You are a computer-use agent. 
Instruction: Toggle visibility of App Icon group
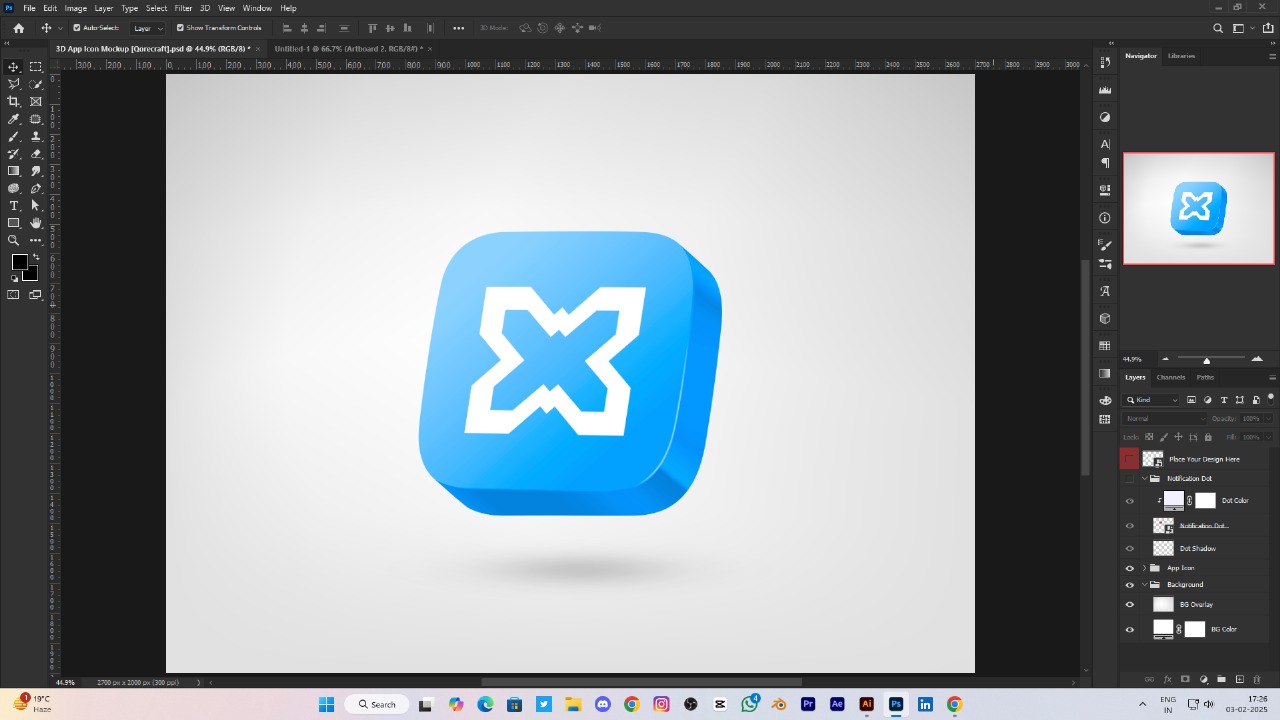click(1130, 568)
